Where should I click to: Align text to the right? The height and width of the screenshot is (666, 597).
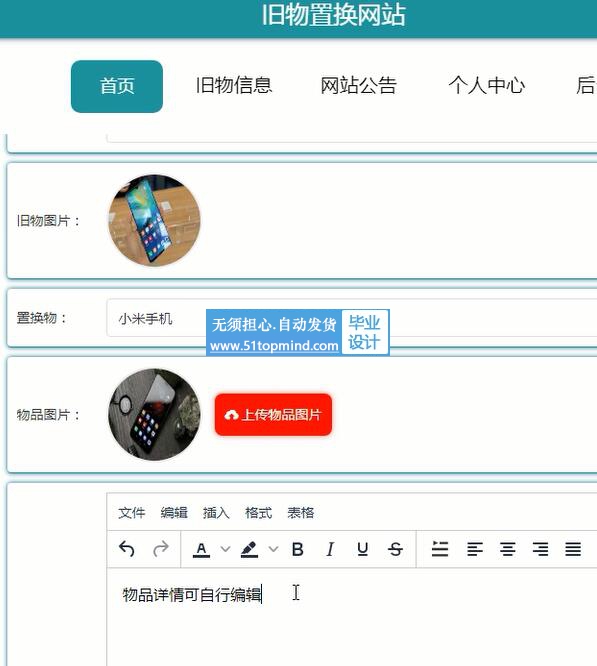click(x=540, y=549)
